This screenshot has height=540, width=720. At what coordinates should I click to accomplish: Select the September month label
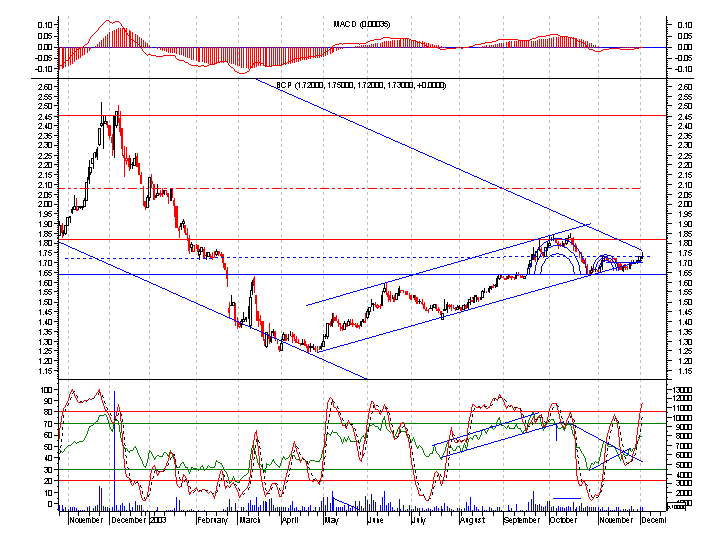[522, 520]
